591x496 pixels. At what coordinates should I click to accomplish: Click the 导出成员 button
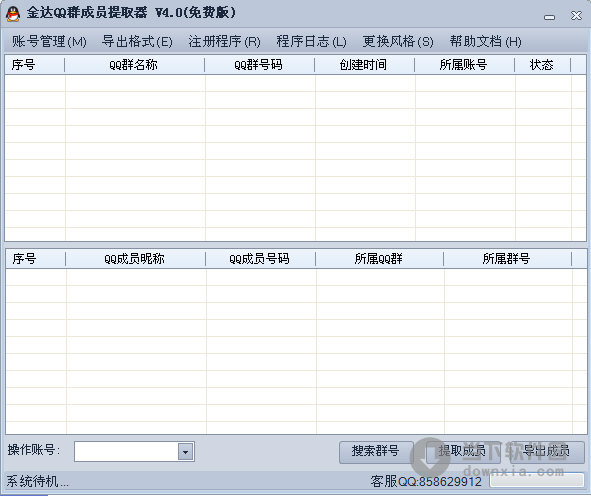(547, 452)
